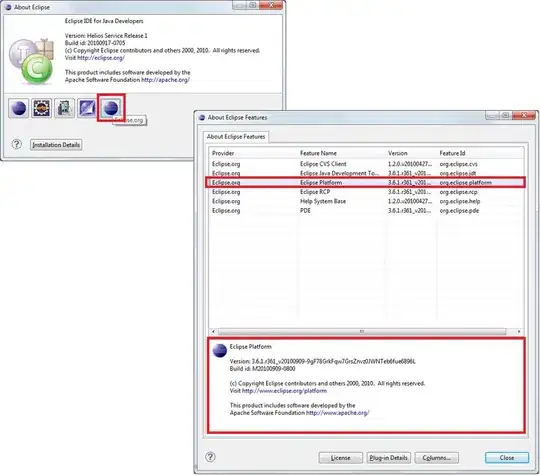Click the org.eclipse.pde feature id
Viewport: 540px width, 475px height.
coord(459,210)
